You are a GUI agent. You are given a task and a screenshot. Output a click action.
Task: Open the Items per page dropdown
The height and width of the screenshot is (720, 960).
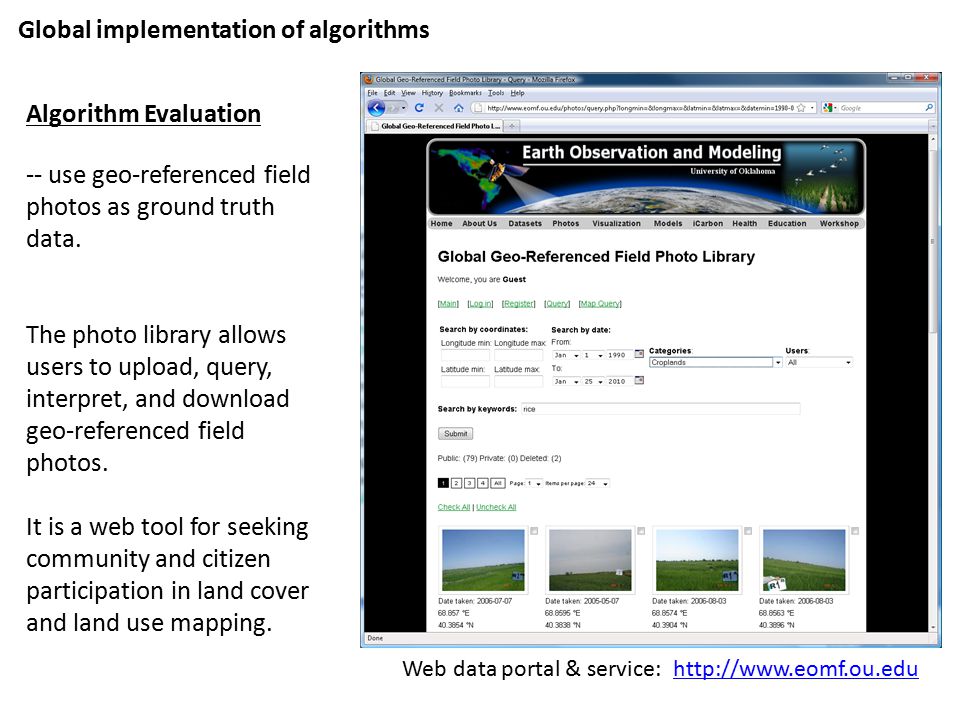pyautogui.click(x=598, y=484)
